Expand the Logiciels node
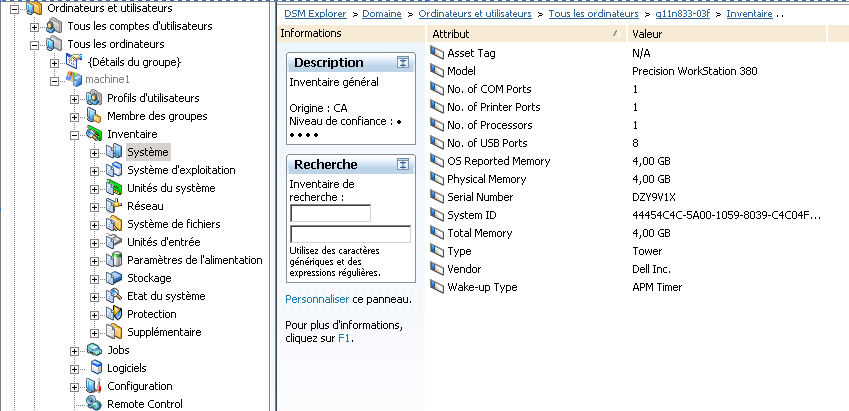849x411 pixels. tap(74, 369)
